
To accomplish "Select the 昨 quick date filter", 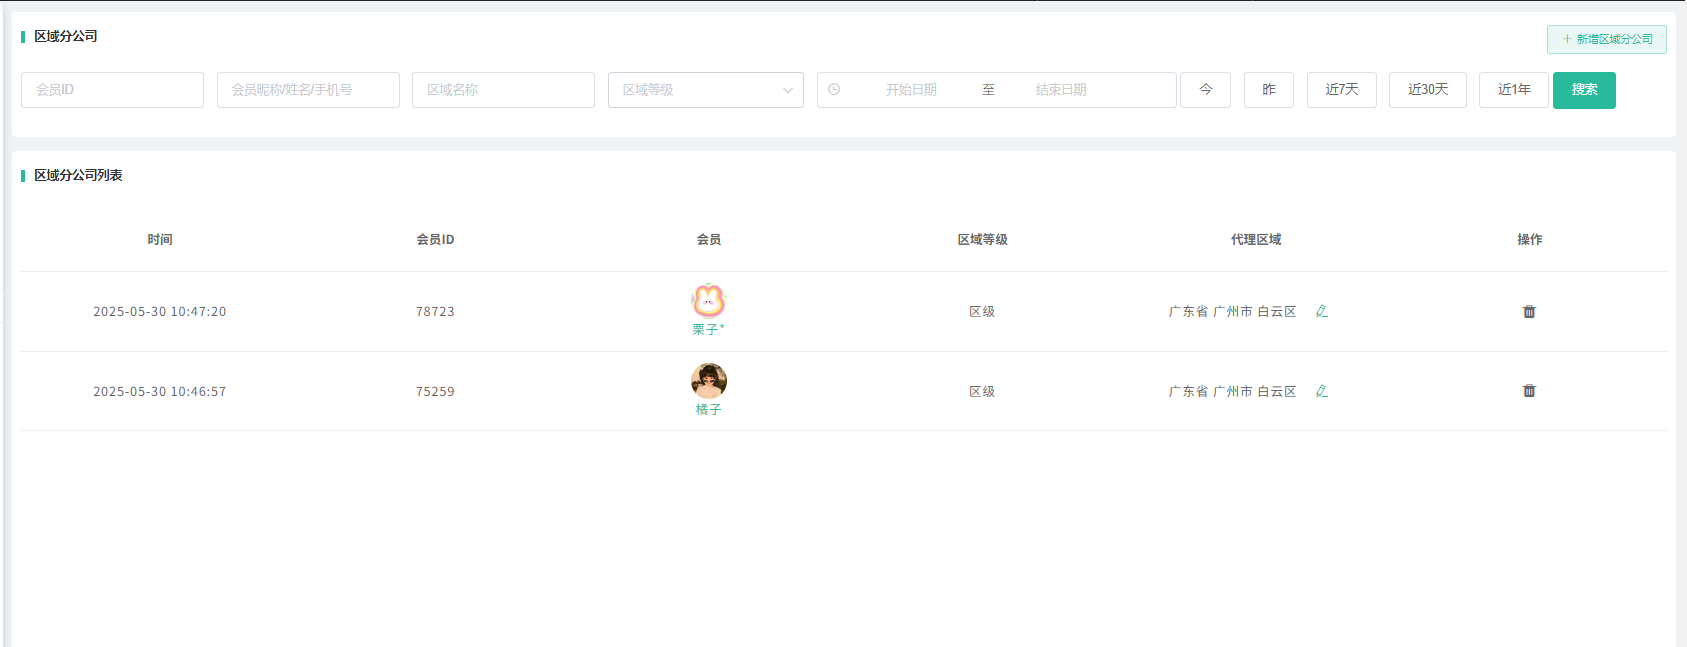I will [1268, 90].
